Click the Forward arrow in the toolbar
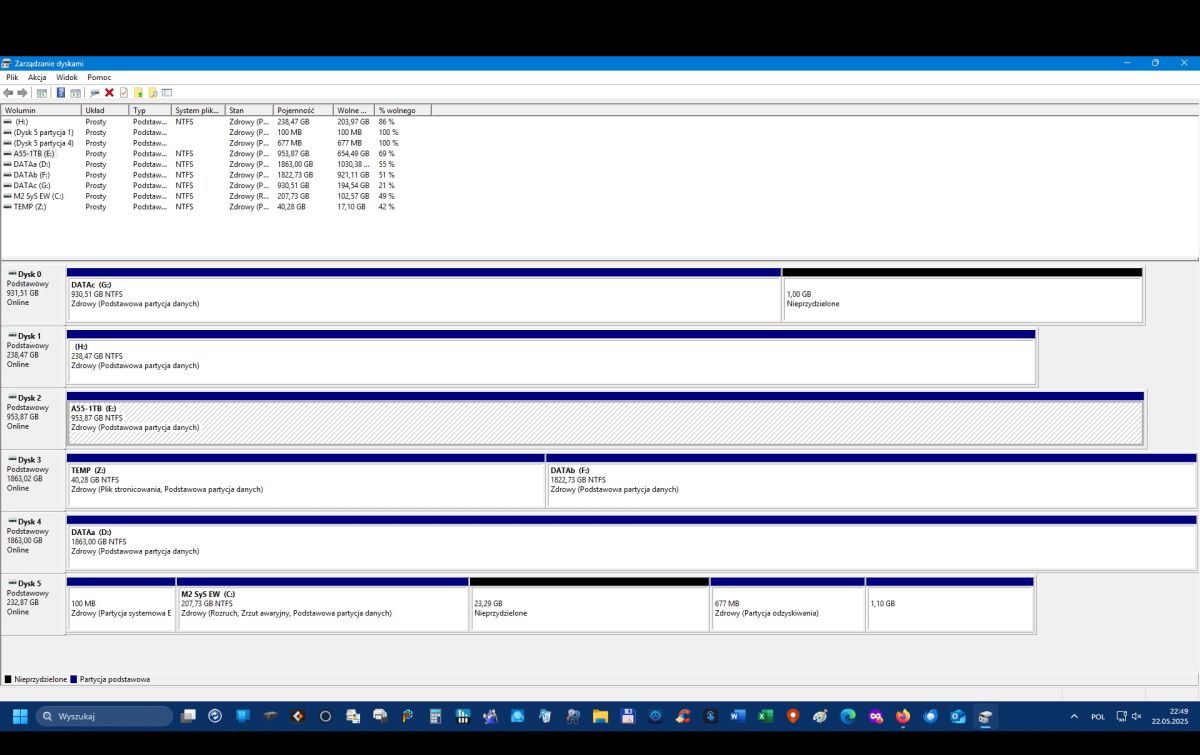1200x755 pixels. 22,93
